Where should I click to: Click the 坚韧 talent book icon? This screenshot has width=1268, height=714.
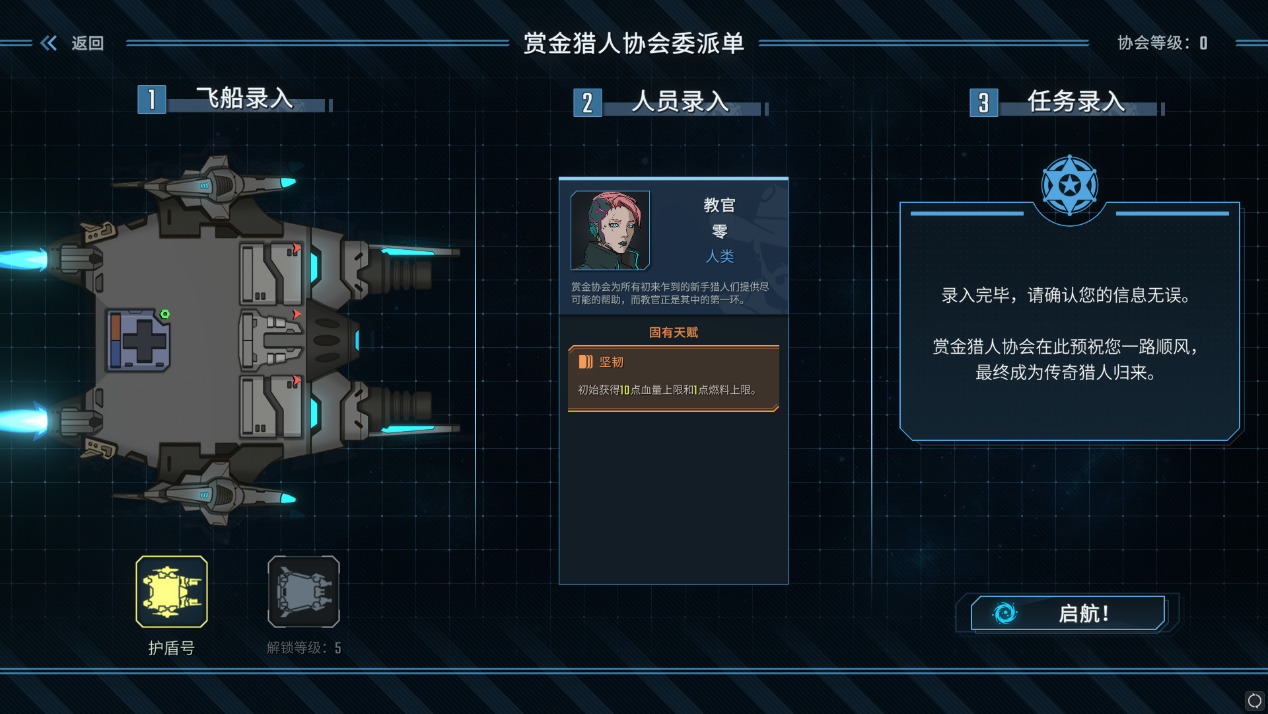coord(586,362)
